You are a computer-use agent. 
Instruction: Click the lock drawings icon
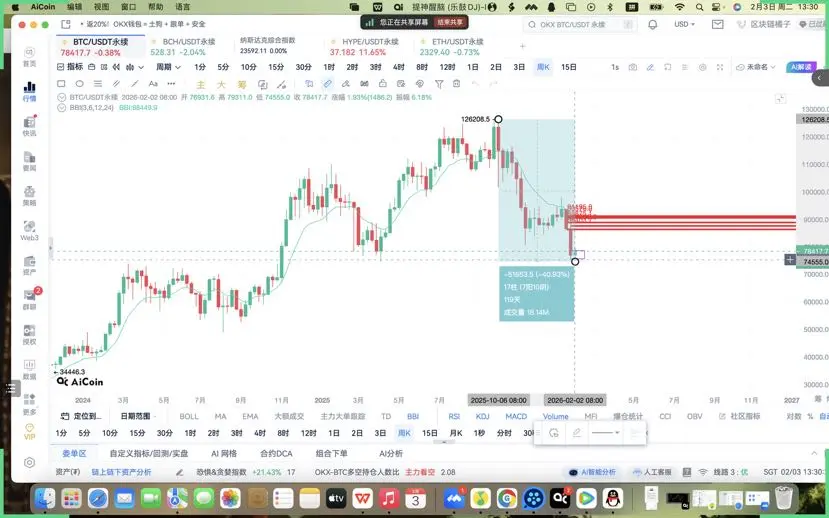[x=383, y=84]
